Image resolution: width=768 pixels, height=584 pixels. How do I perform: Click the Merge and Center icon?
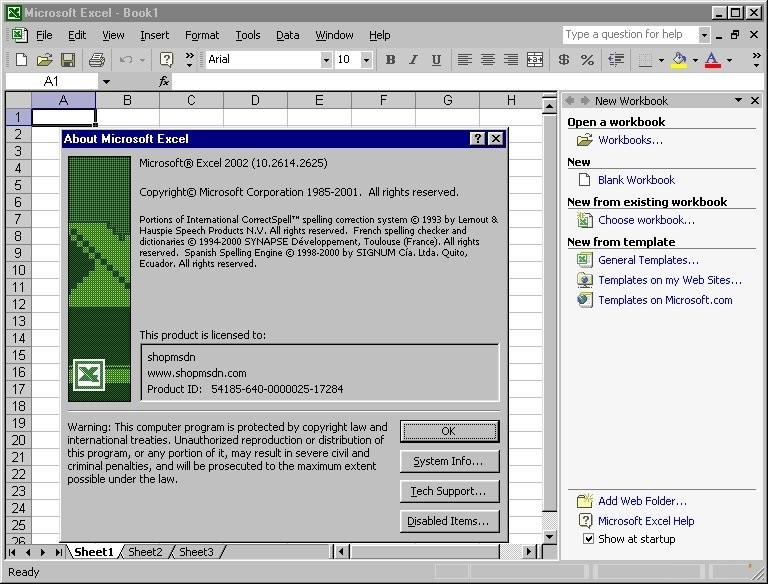534,60
